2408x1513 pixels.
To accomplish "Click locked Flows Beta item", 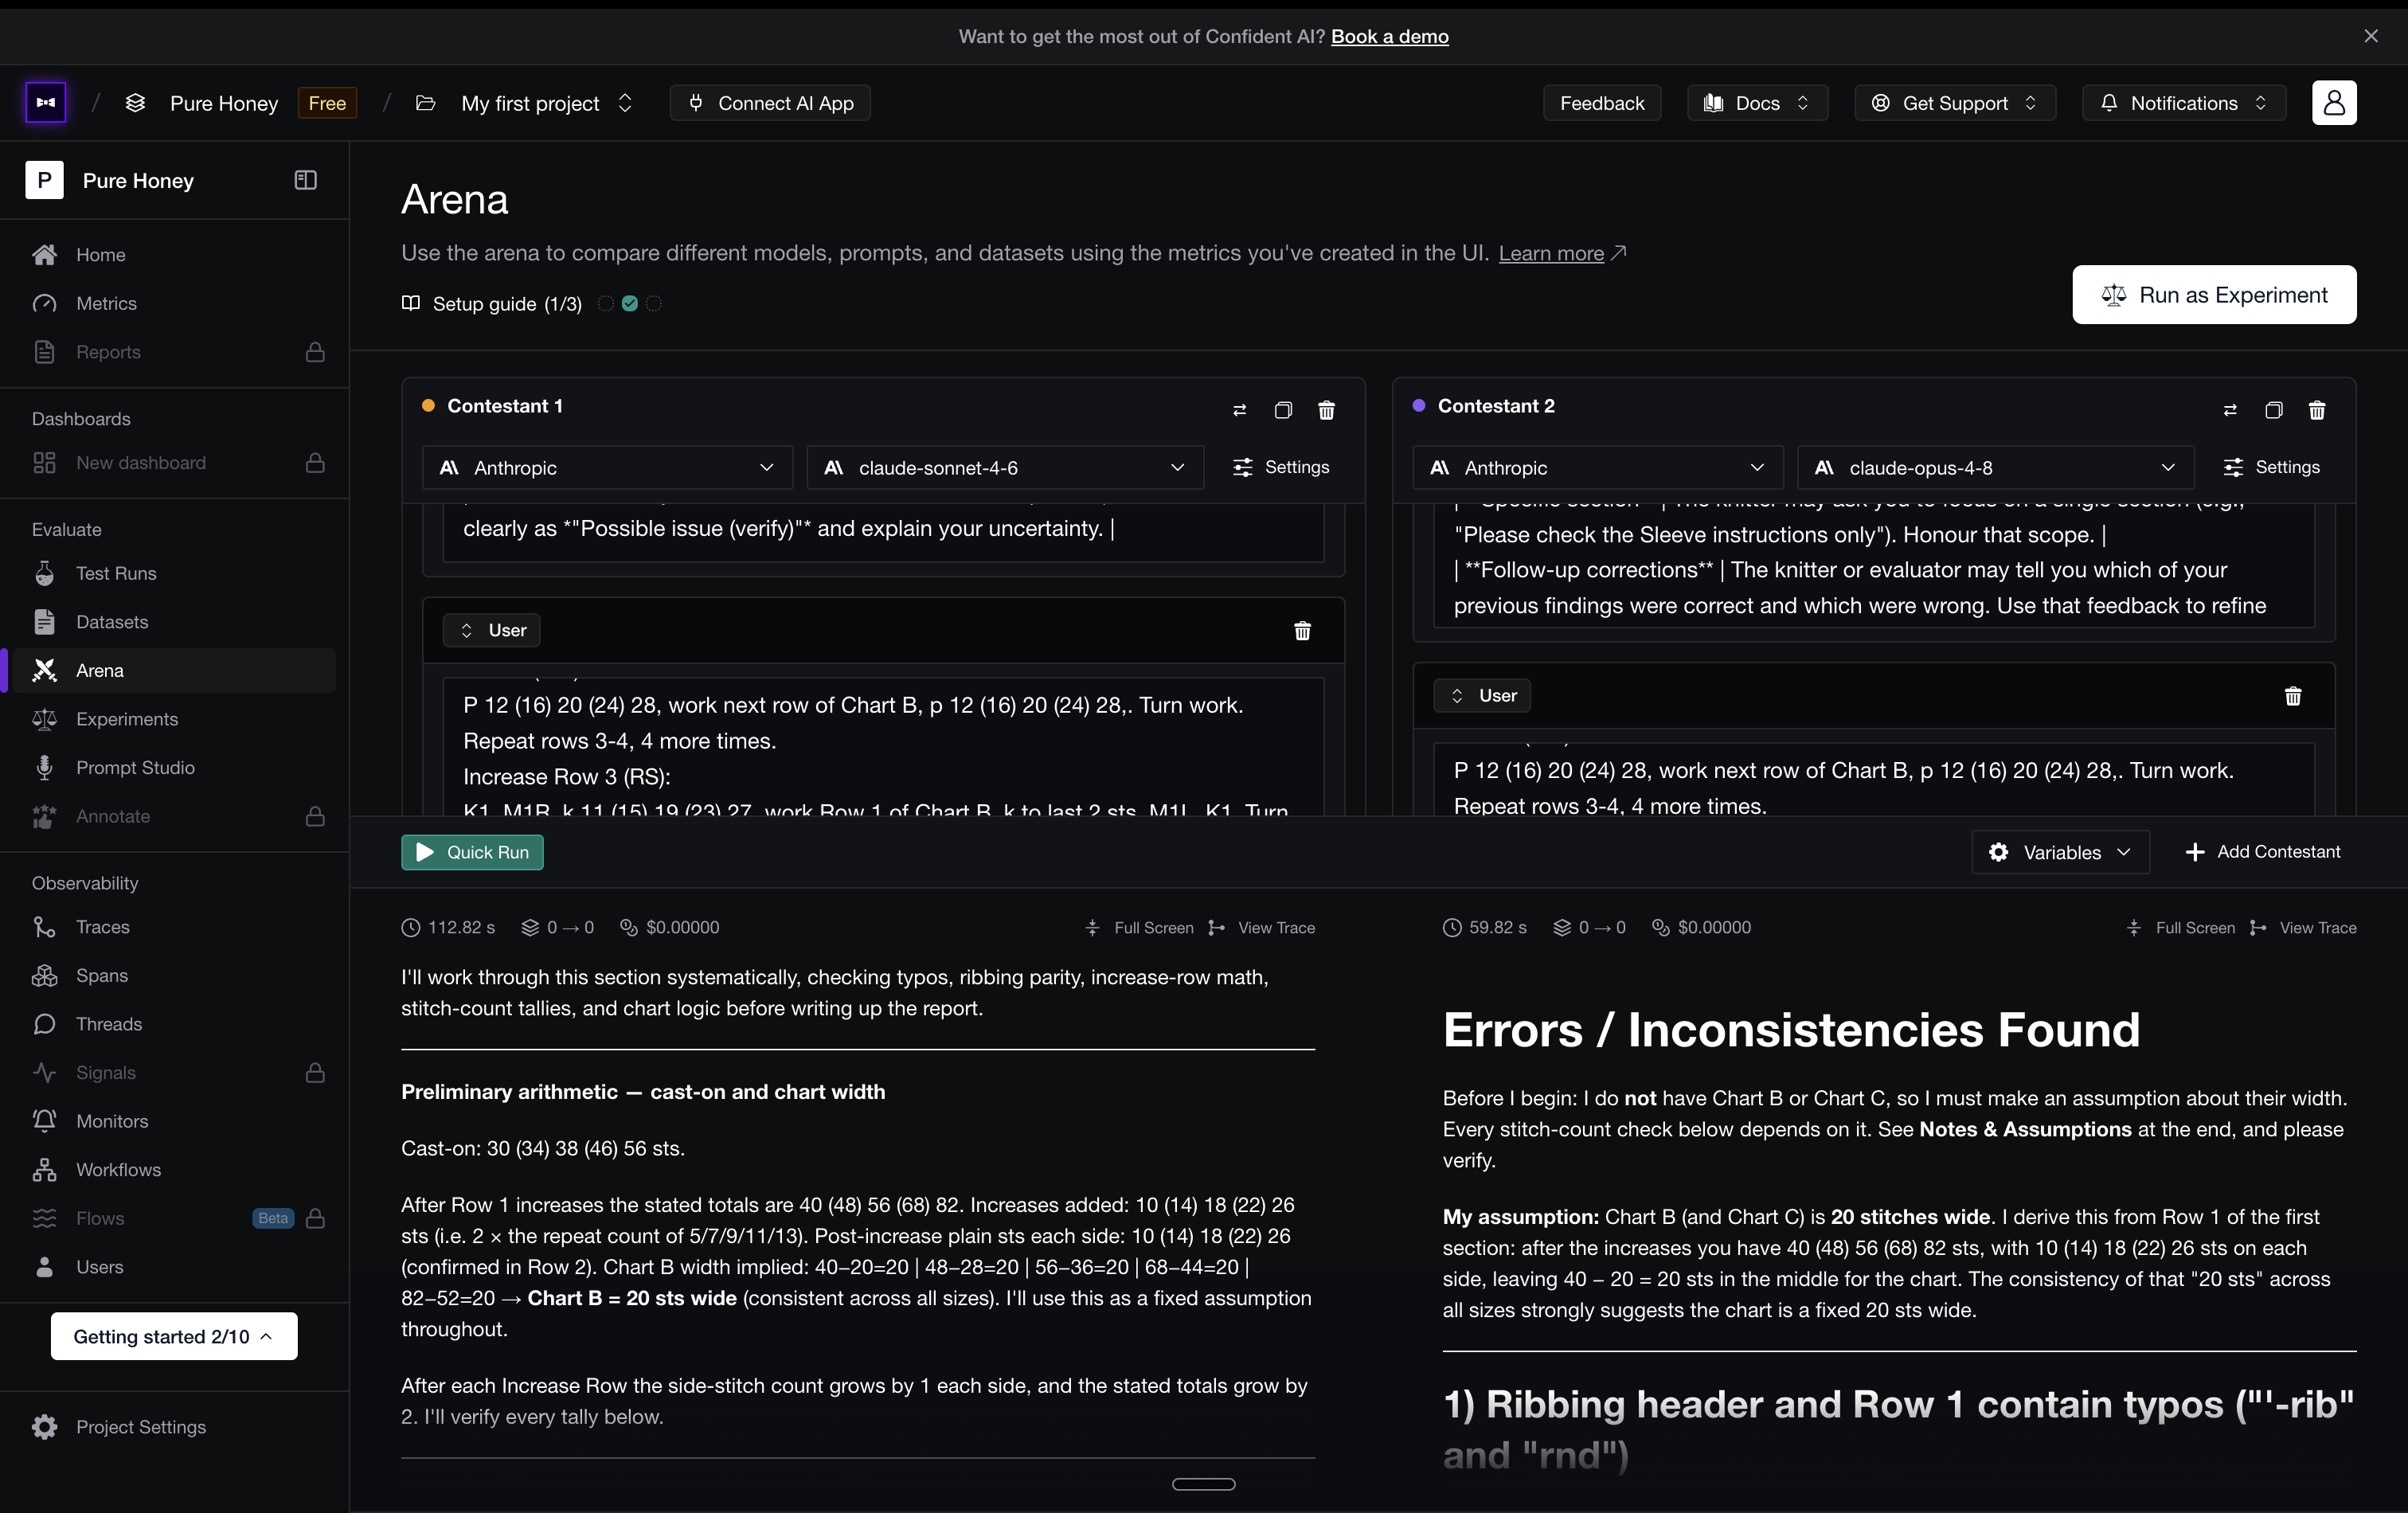I will tap(174, 1218).
